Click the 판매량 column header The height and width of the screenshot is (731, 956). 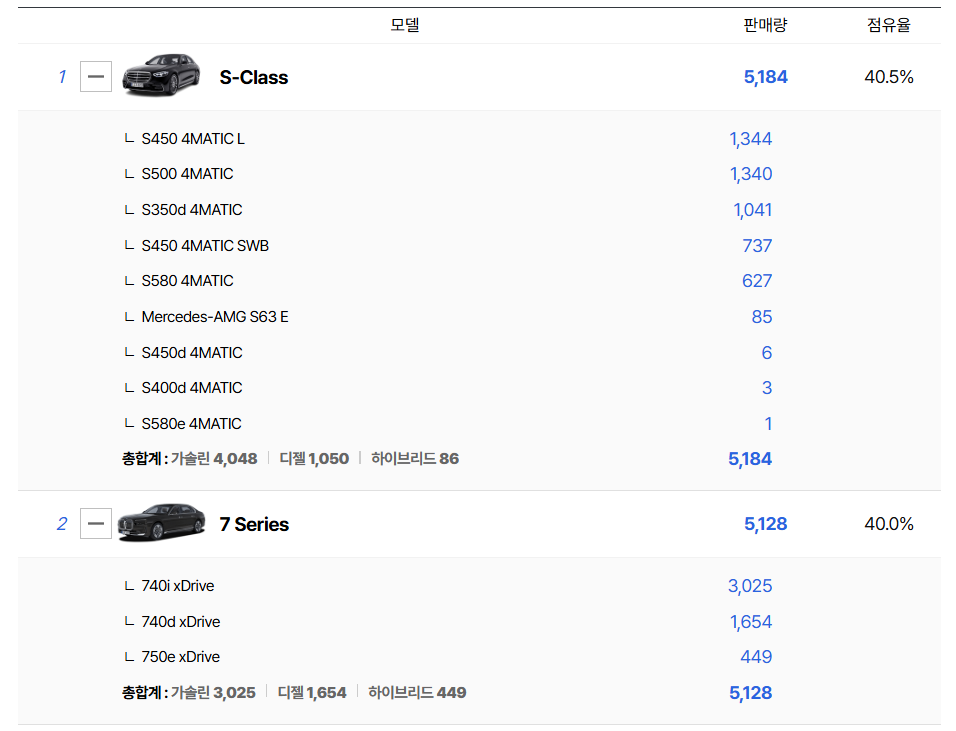coord(765,25)
